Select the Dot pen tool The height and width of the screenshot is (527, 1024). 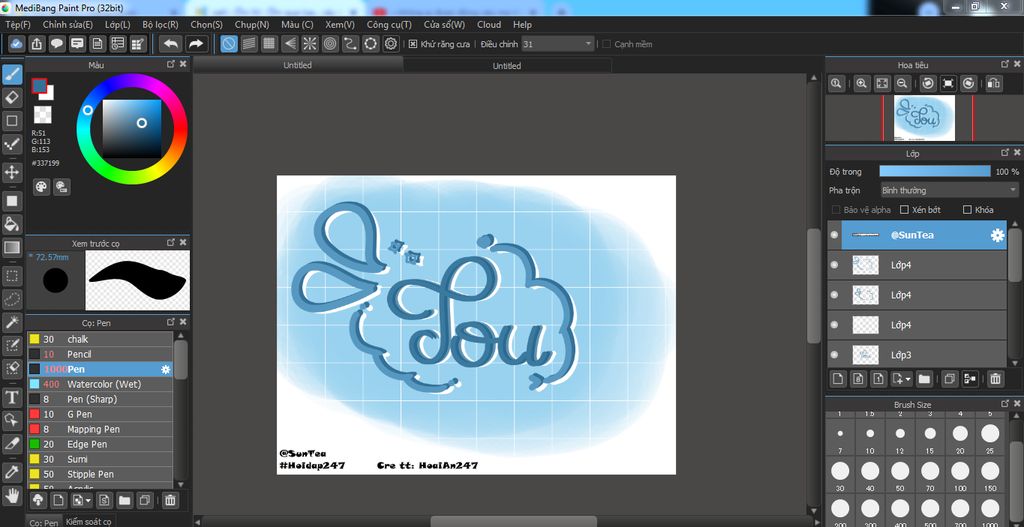(x=12, y=144)
